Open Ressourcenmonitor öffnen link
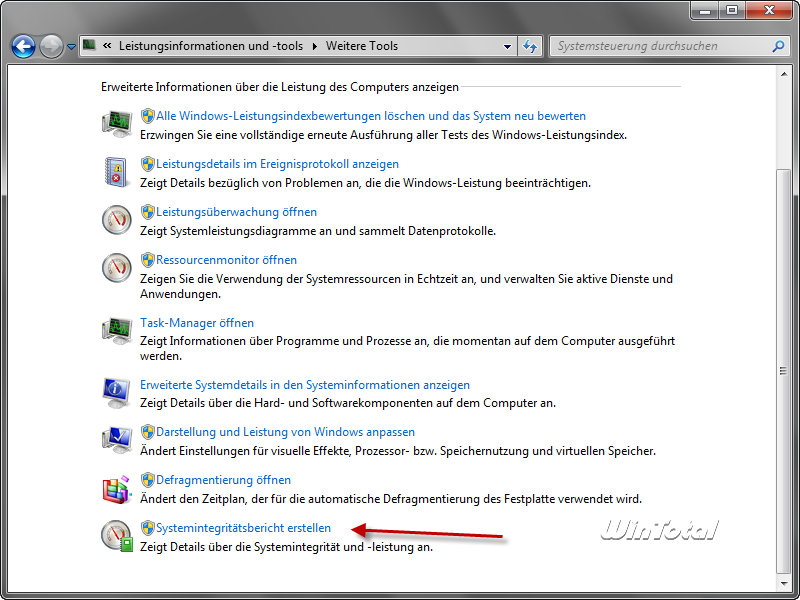Viewport: 800px width, 600px height. pos(227,260)
